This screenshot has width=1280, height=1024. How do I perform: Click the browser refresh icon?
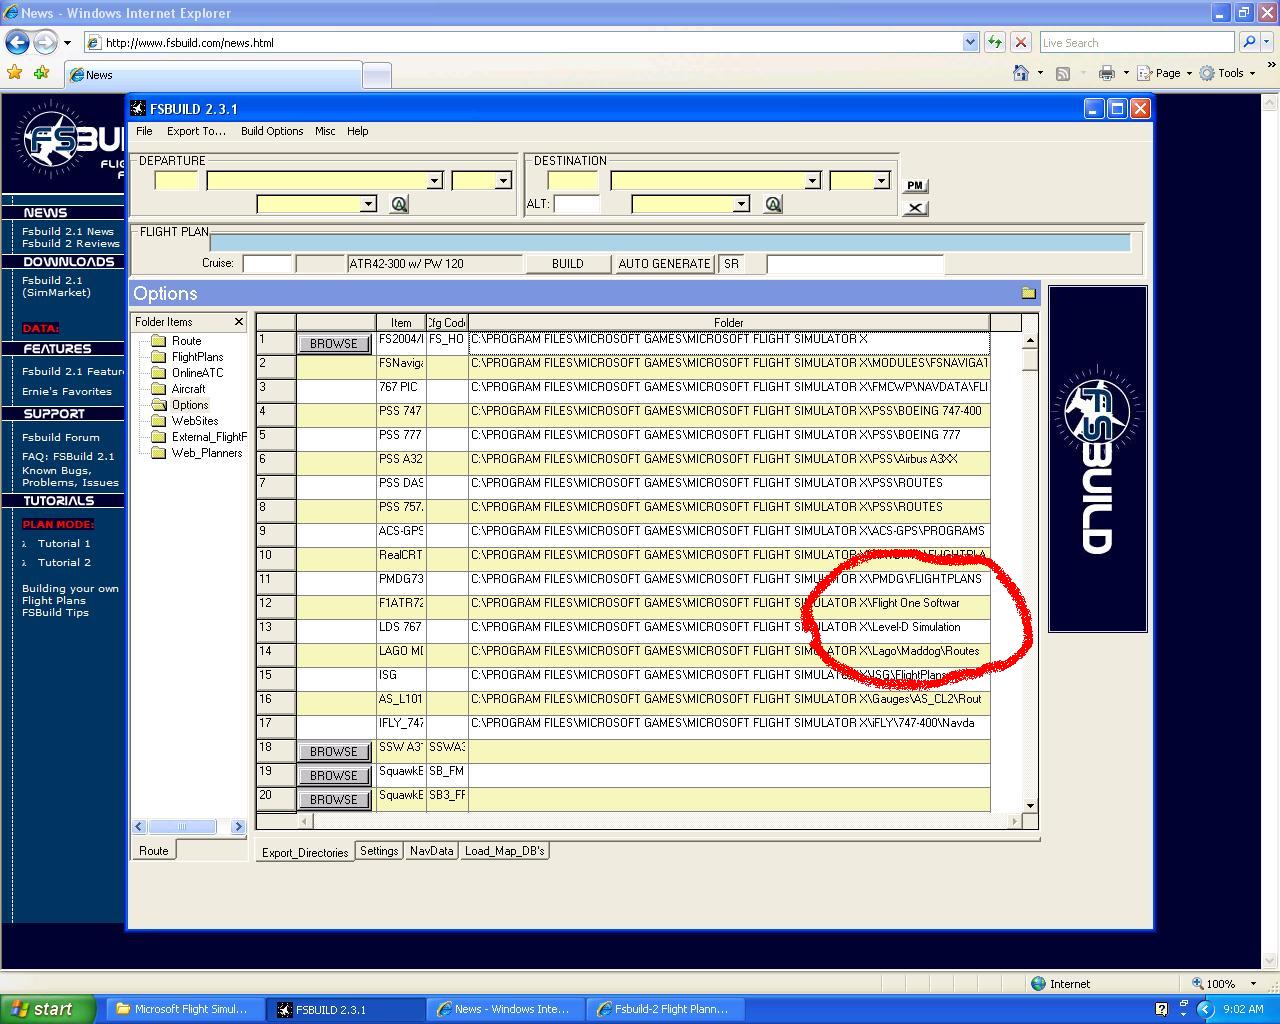[995, 42]
